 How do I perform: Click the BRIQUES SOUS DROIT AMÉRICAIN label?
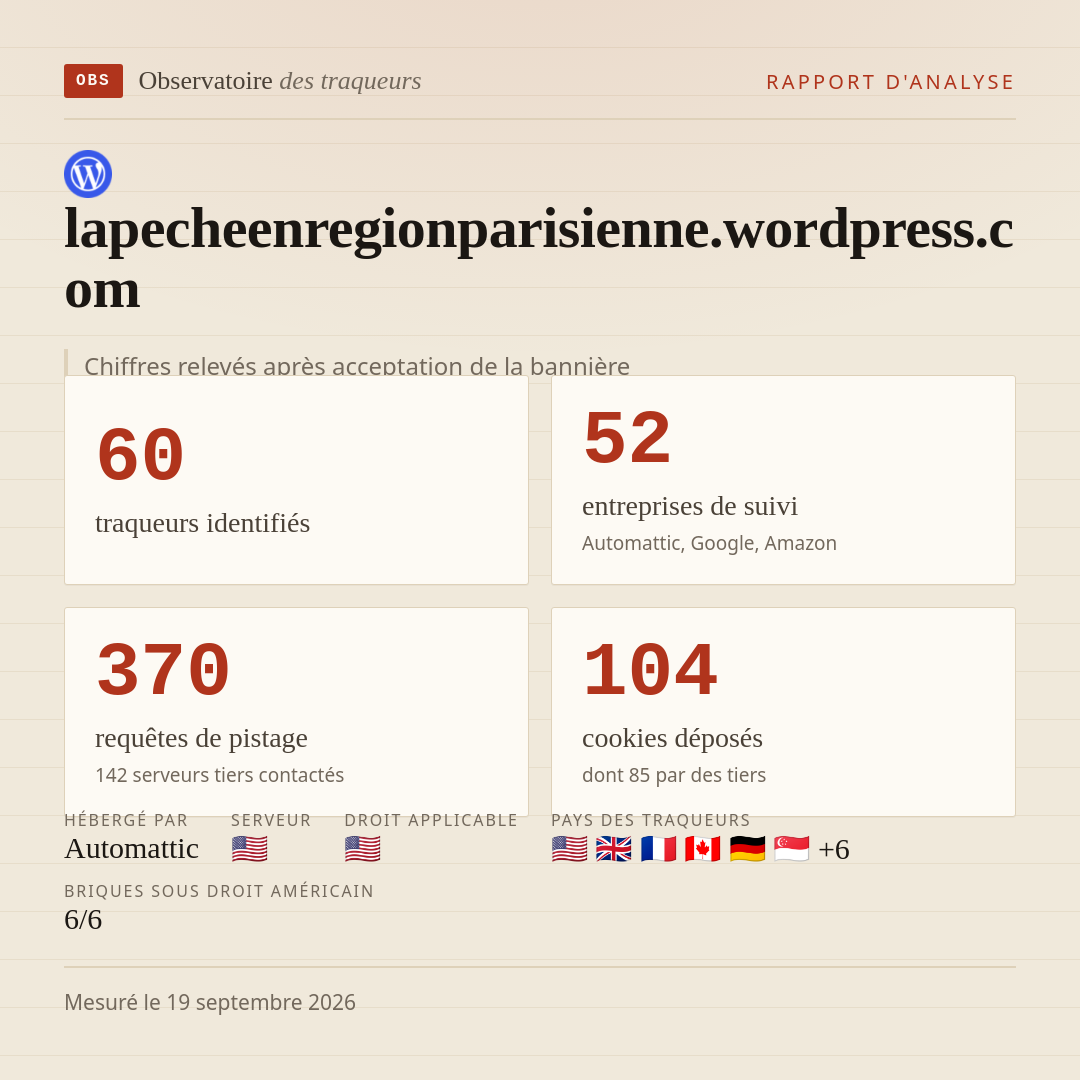tap(219, 891)
